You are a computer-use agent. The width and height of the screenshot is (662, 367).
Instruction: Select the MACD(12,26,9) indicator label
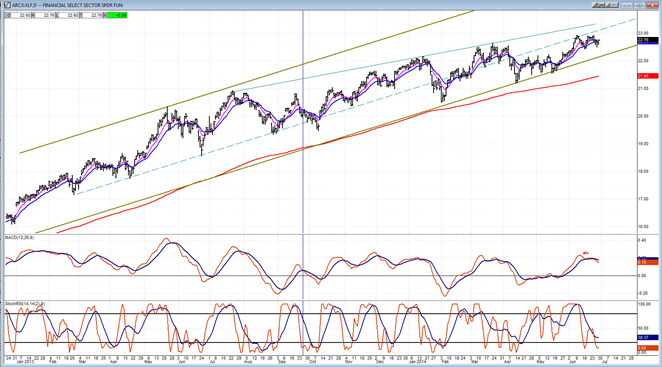(19, 238)
